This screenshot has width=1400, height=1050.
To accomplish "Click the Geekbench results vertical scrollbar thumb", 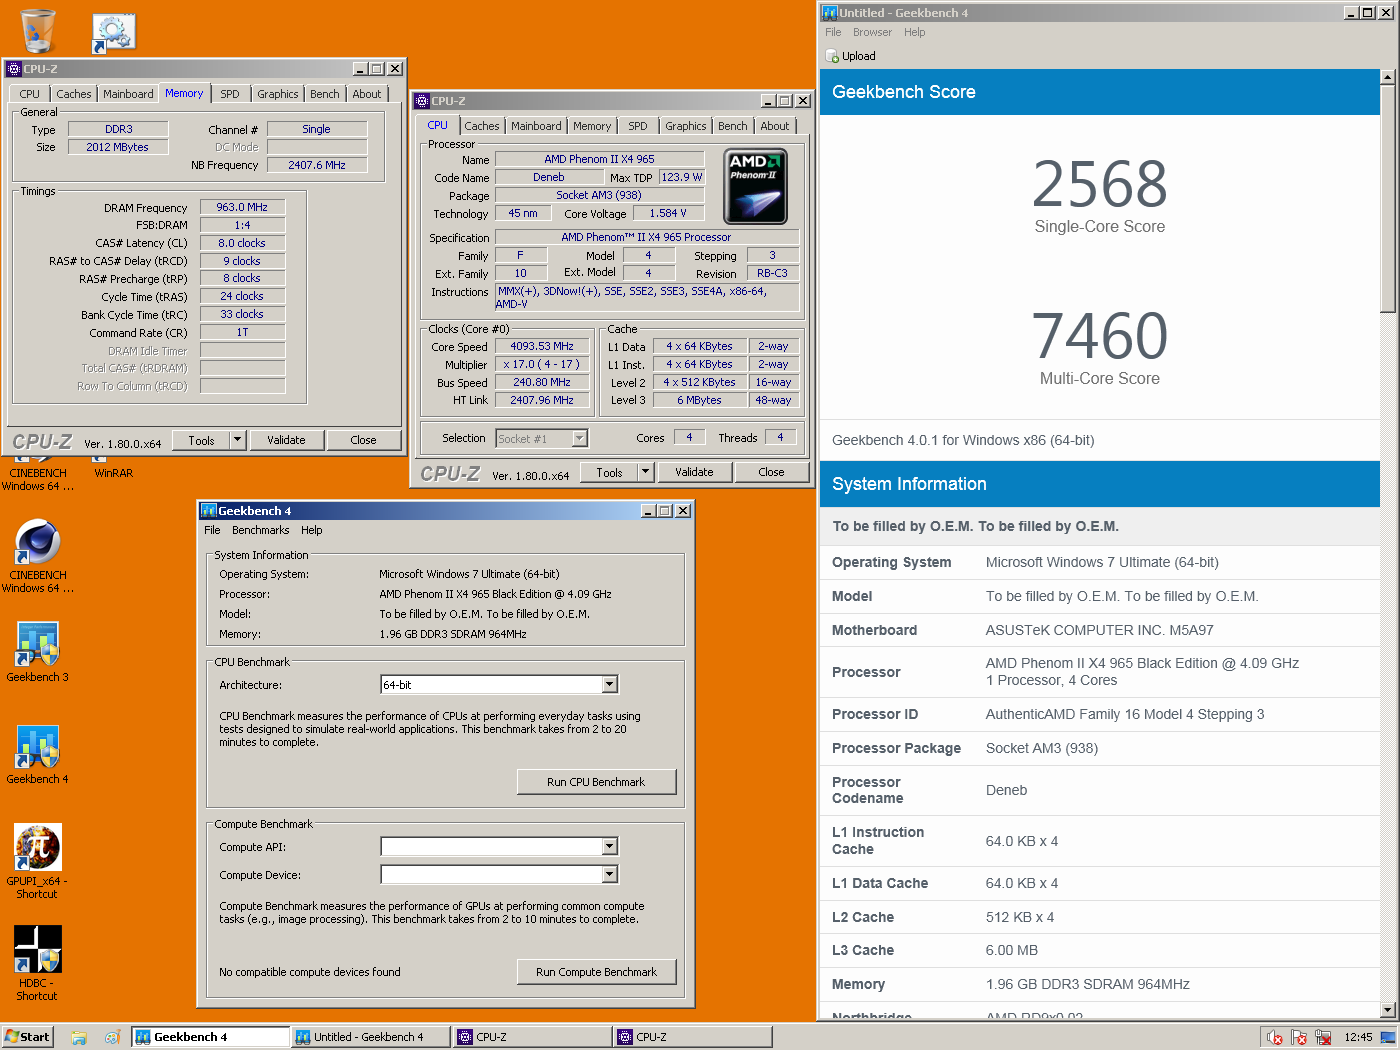I will tap(1388, 198).
